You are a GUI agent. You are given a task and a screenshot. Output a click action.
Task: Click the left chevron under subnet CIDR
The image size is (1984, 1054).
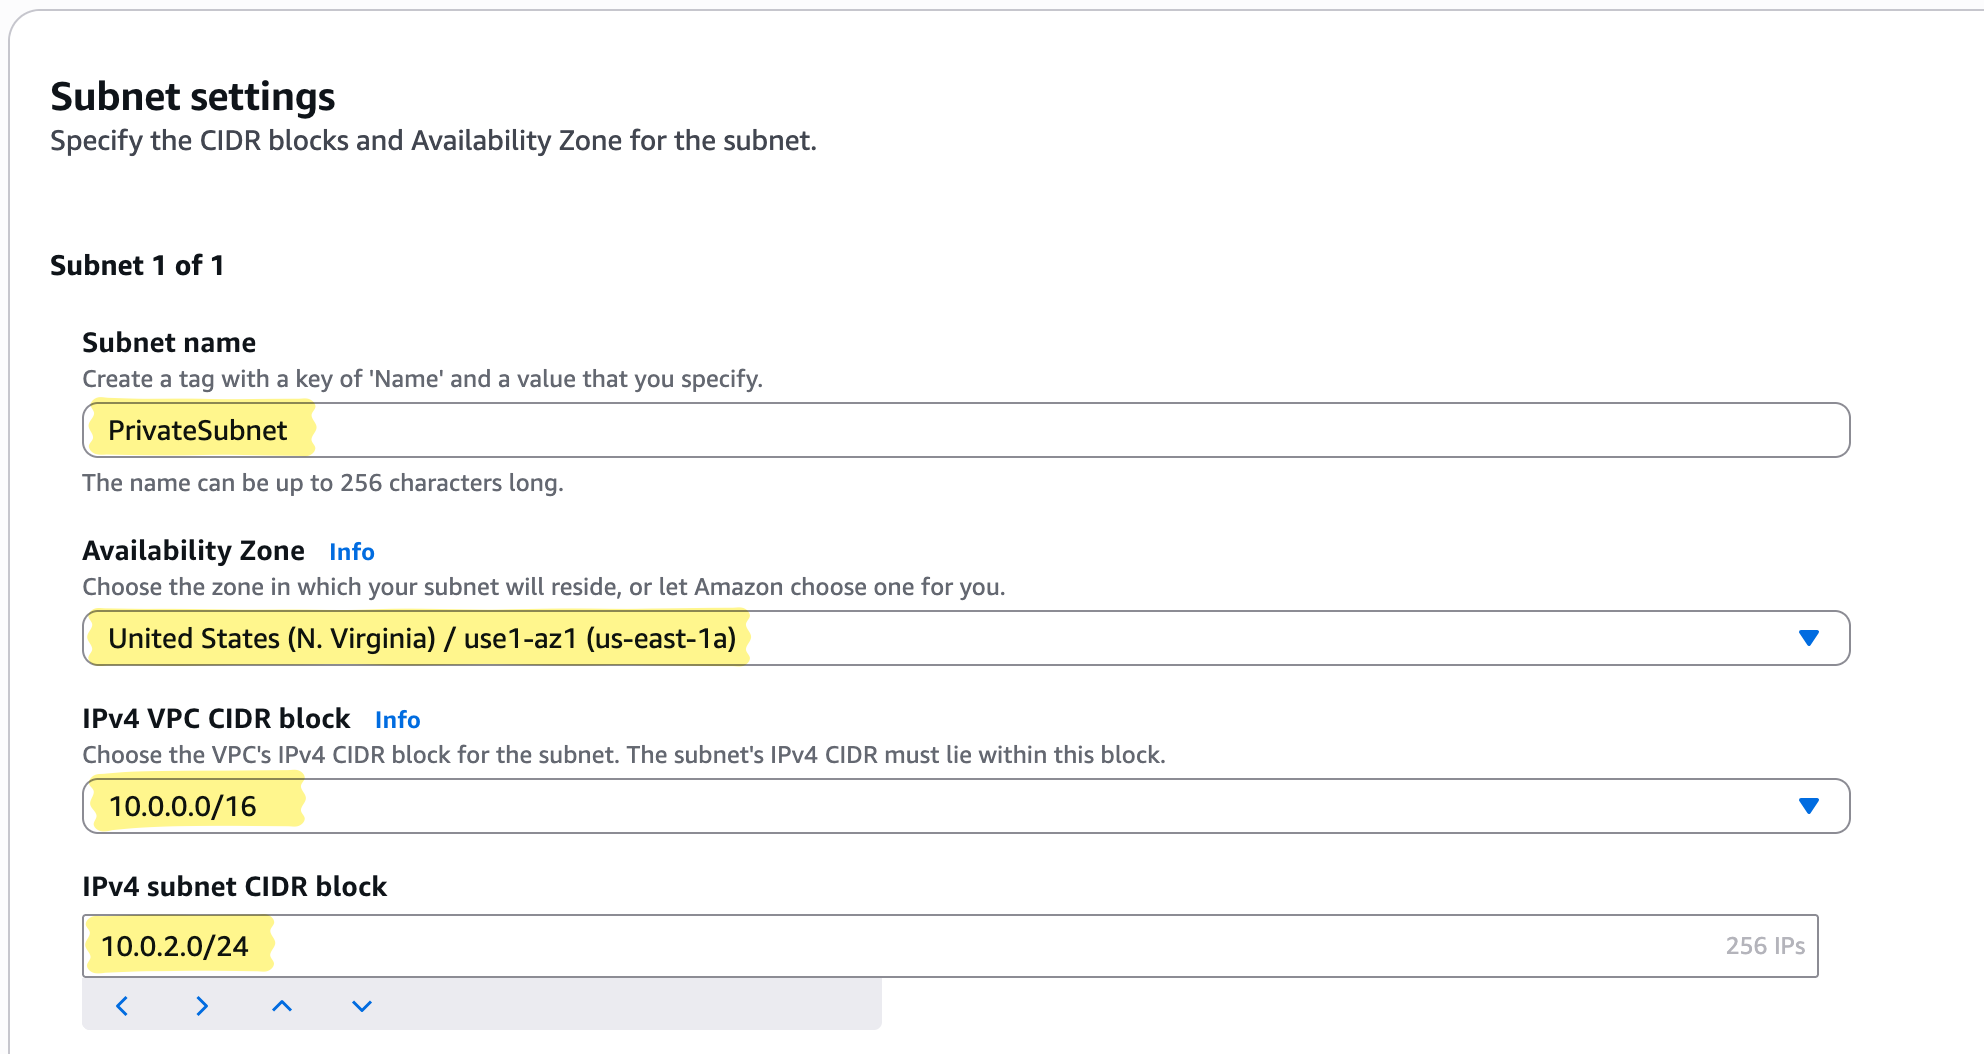pos(122,1006)
